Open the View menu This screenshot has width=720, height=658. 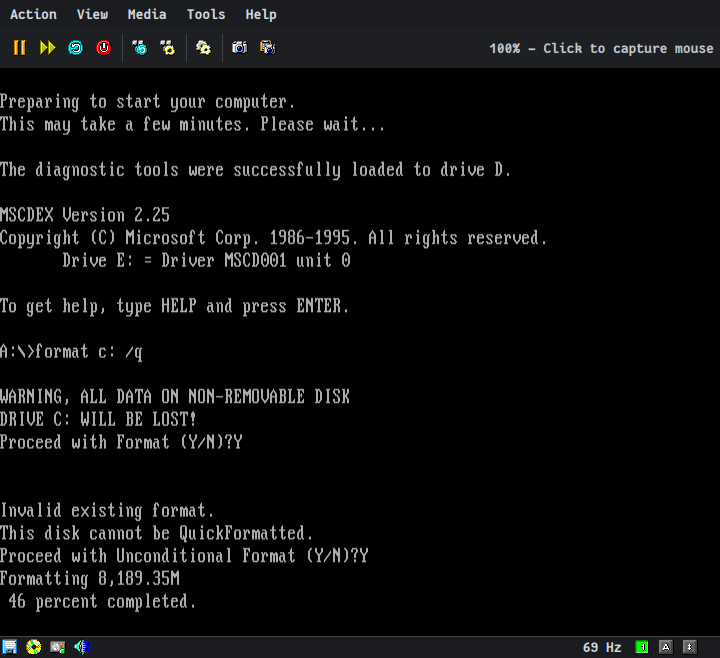pyautogui.click(x=92, y=14)
